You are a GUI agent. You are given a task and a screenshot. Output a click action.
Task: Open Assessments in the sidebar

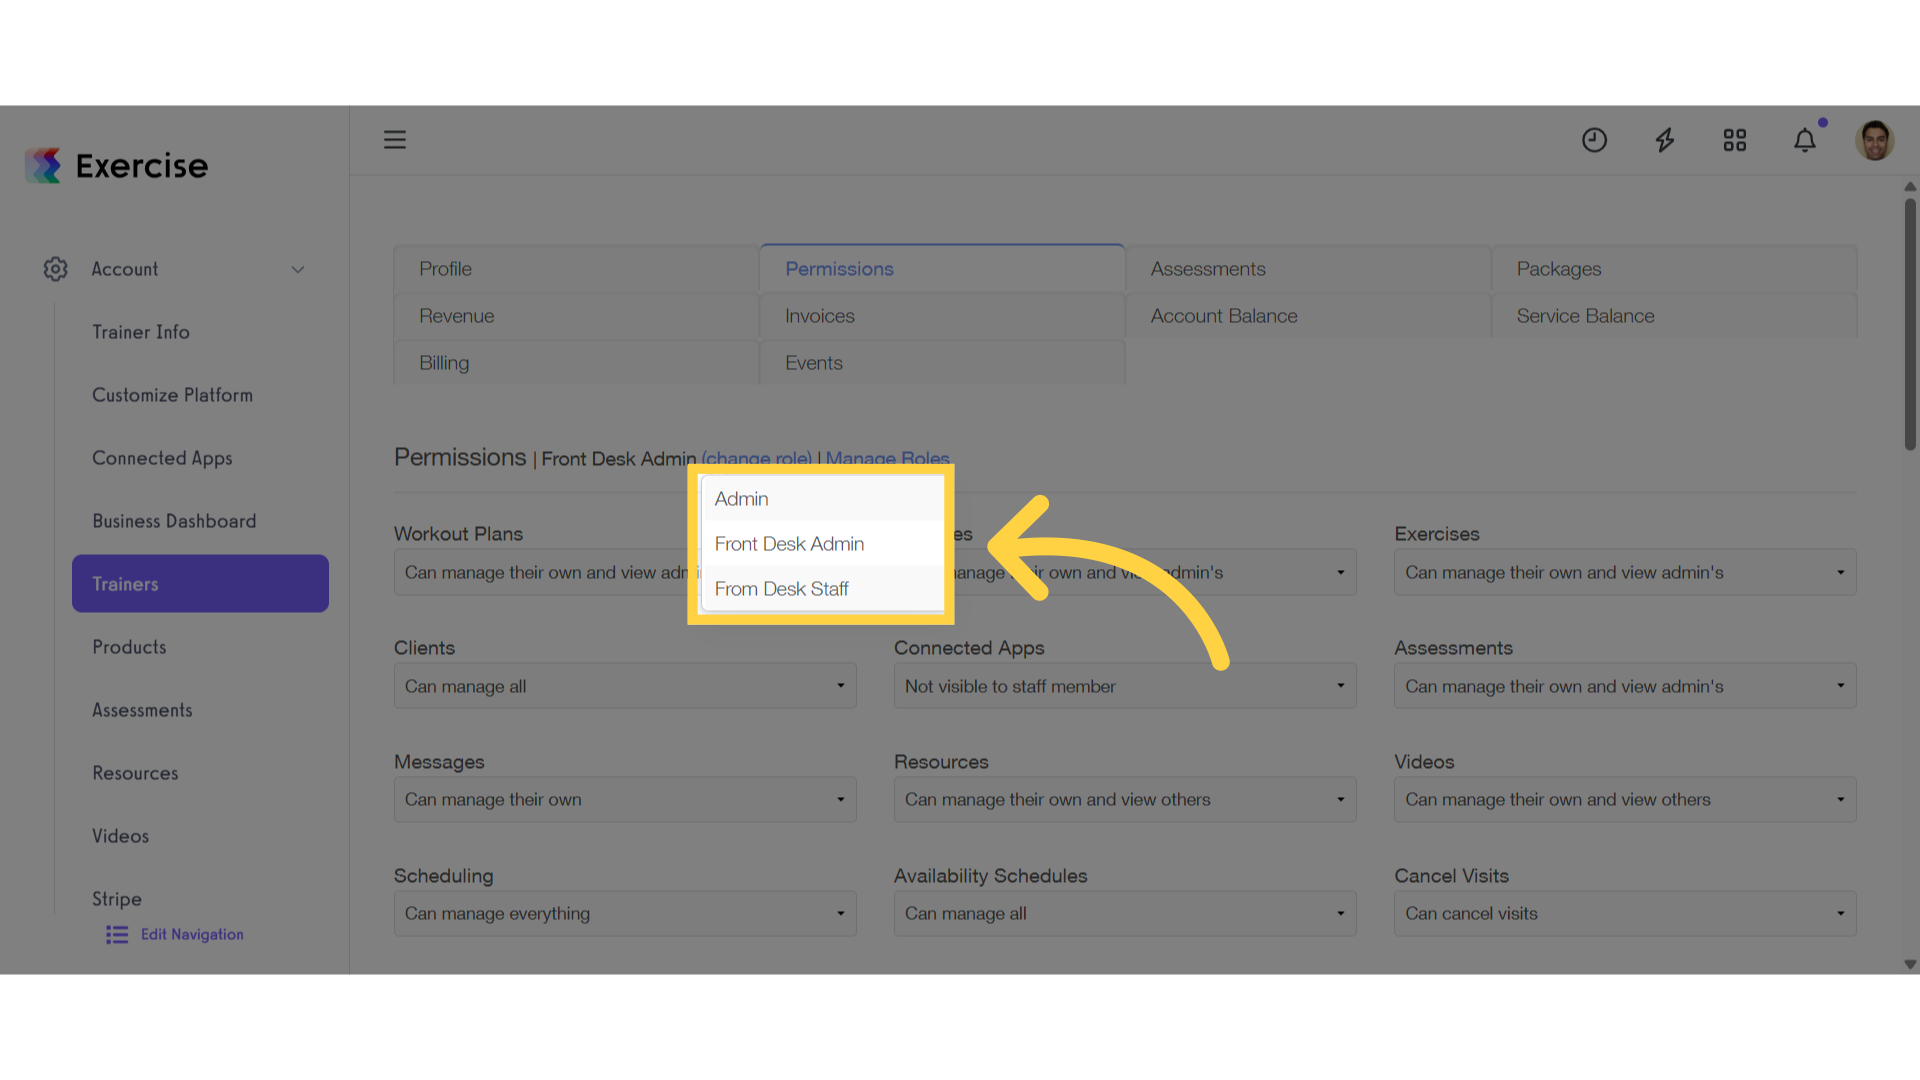[142, 710]
